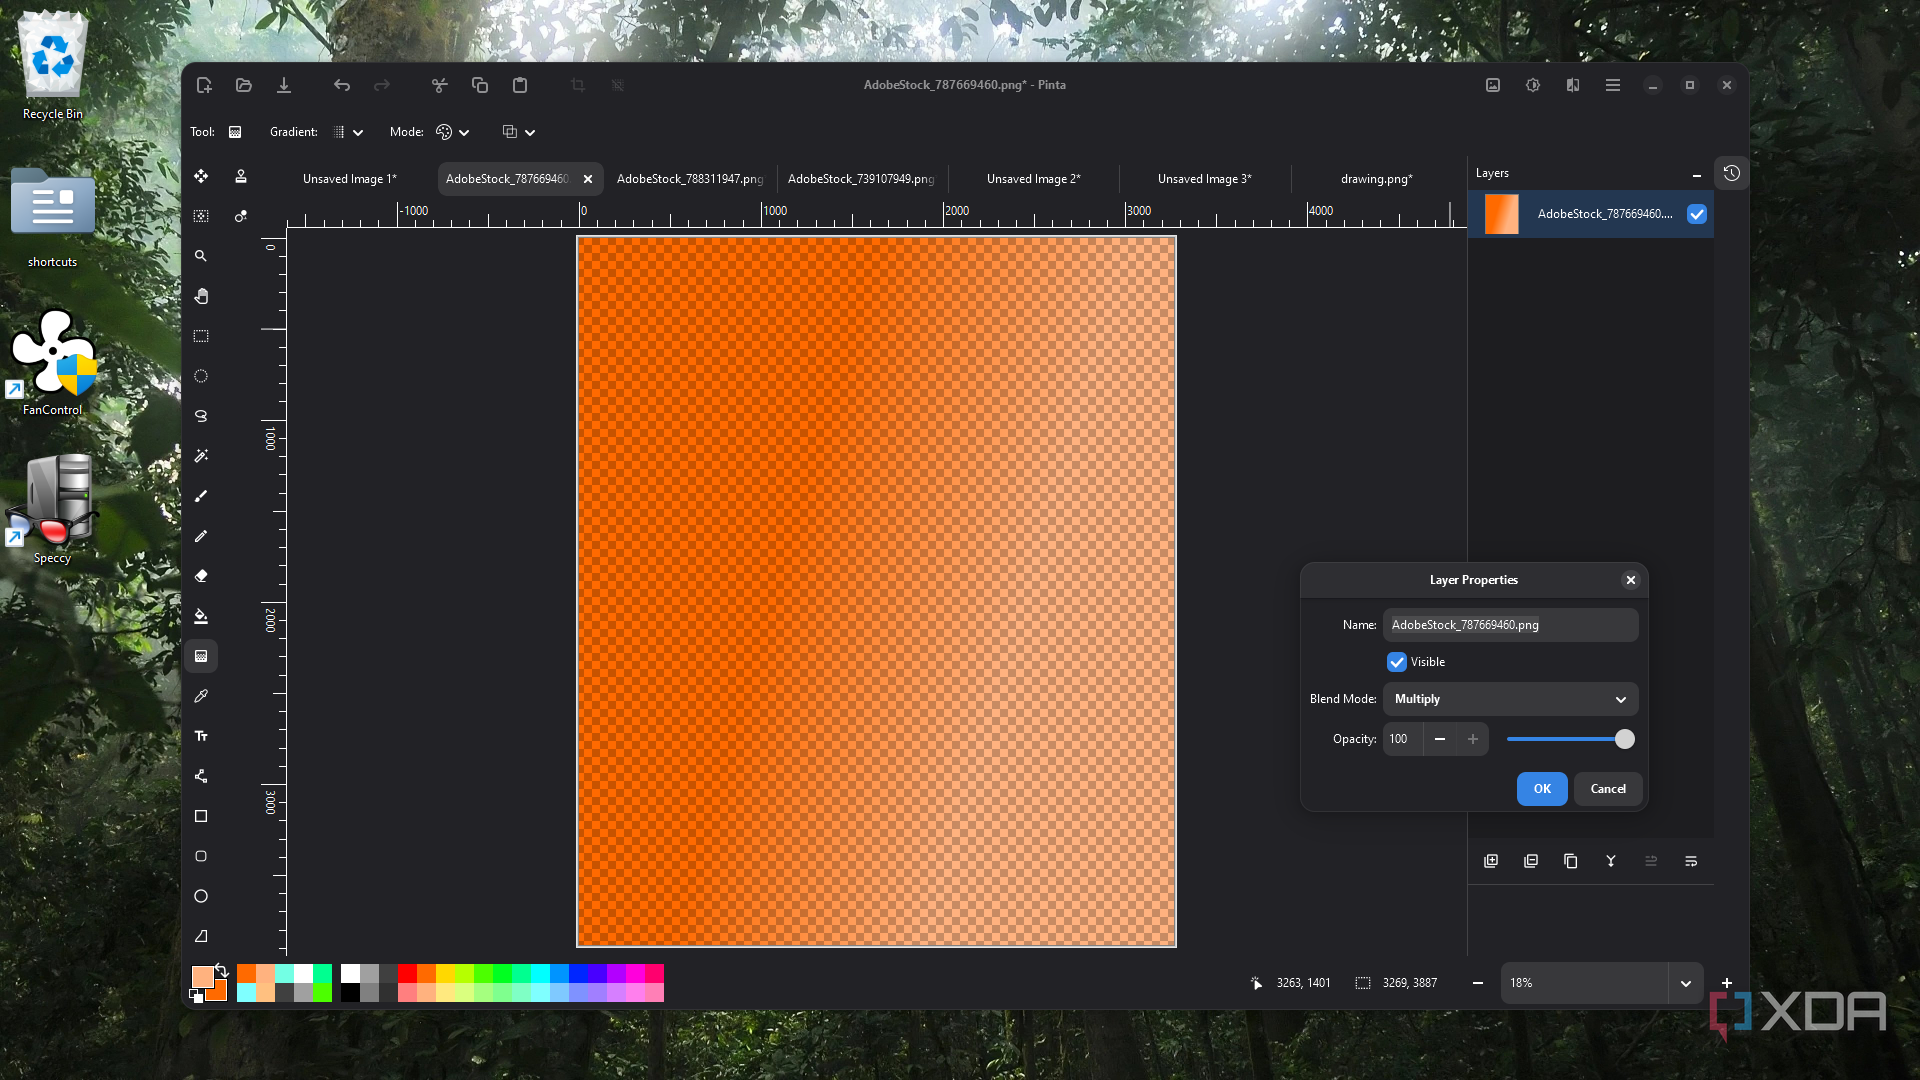The width and height of the screenshot is (1920, 1080).
Task: Select the Rectangle Select tool
Action: click(201, 336)
